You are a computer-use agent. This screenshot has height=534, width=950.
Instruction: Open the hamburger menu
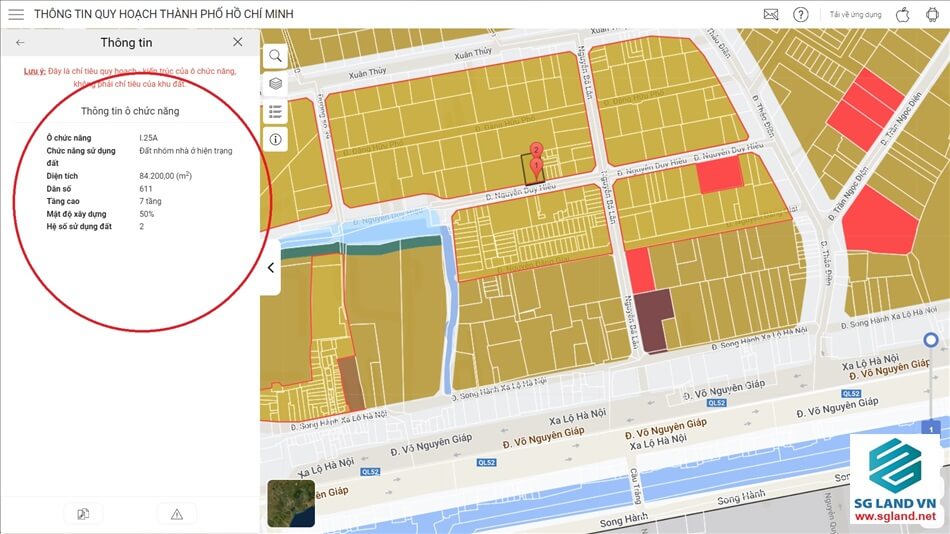click(16, 15)
